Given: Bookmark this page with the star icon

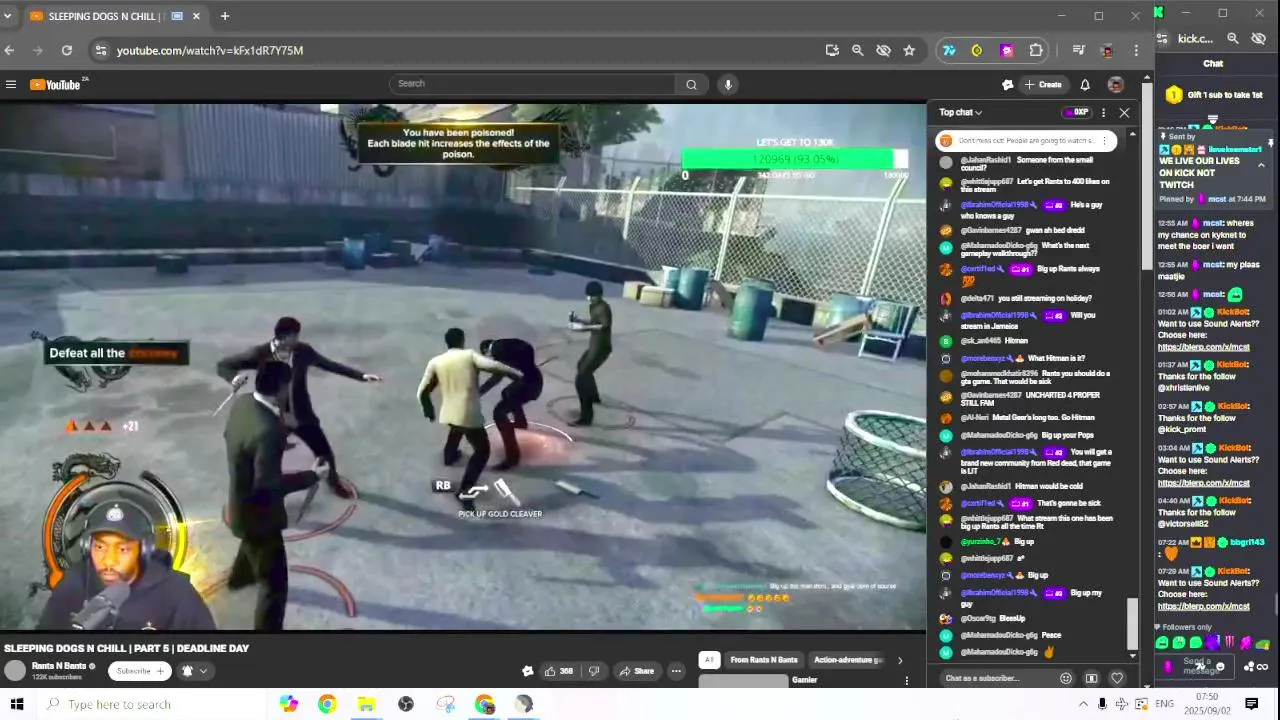Looking at the screenshot, I should [x=909, y=50].
